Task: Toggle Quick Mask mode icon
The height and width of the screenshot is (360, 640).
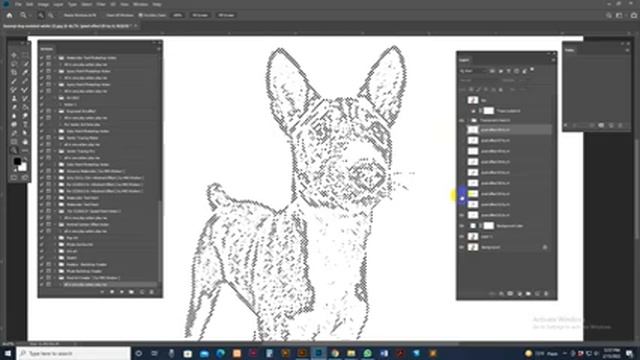Action: [x=14, y=177]
